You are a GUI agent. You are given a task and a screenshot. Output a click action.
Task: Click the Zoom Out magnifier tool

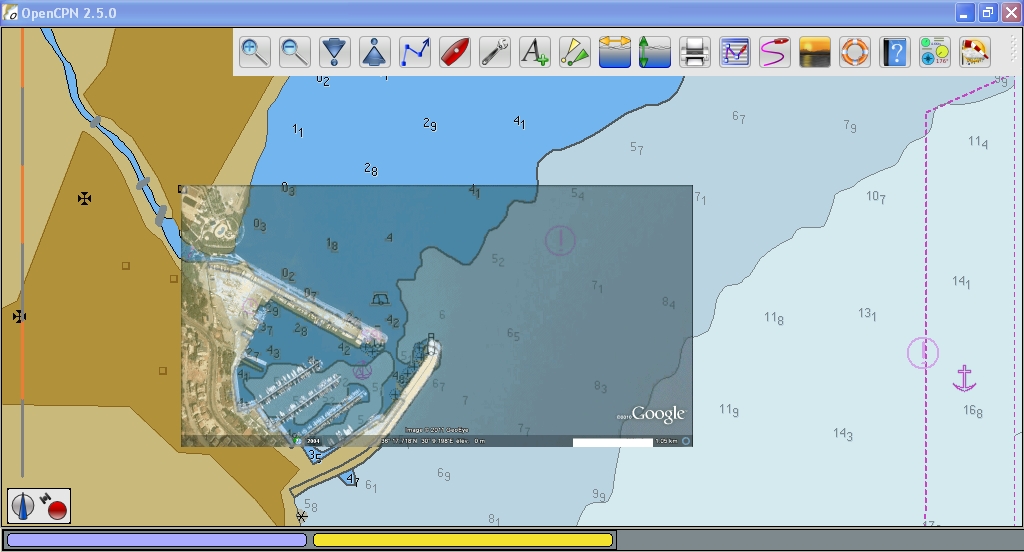pyautogui.click(x=295, y=52)
